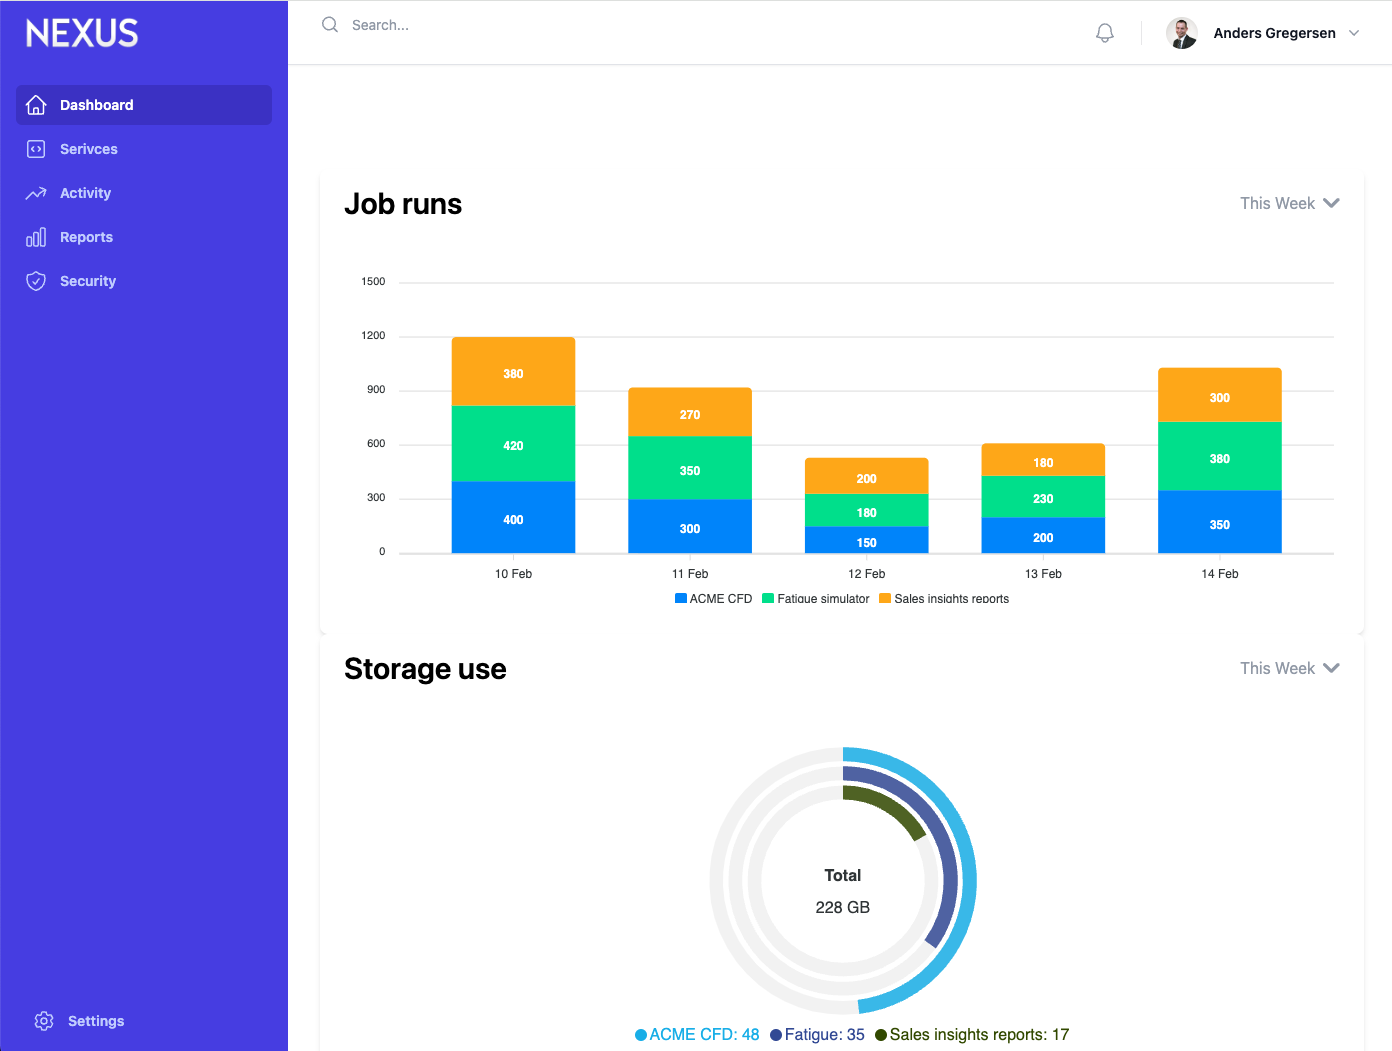1392x1051 pixels.
Task: Click the Activity trend line icon
Action: point(36,193)
